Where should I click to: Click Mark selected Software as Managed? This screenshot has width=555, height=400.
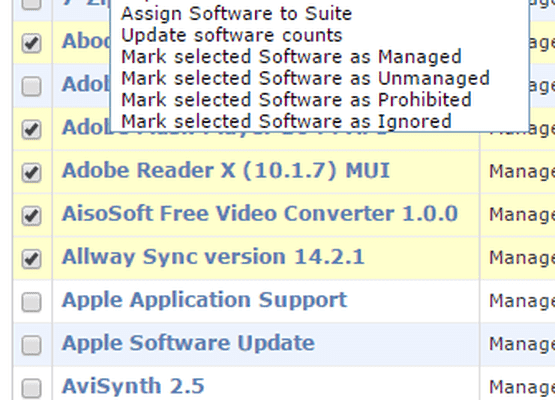click(291, 57)
